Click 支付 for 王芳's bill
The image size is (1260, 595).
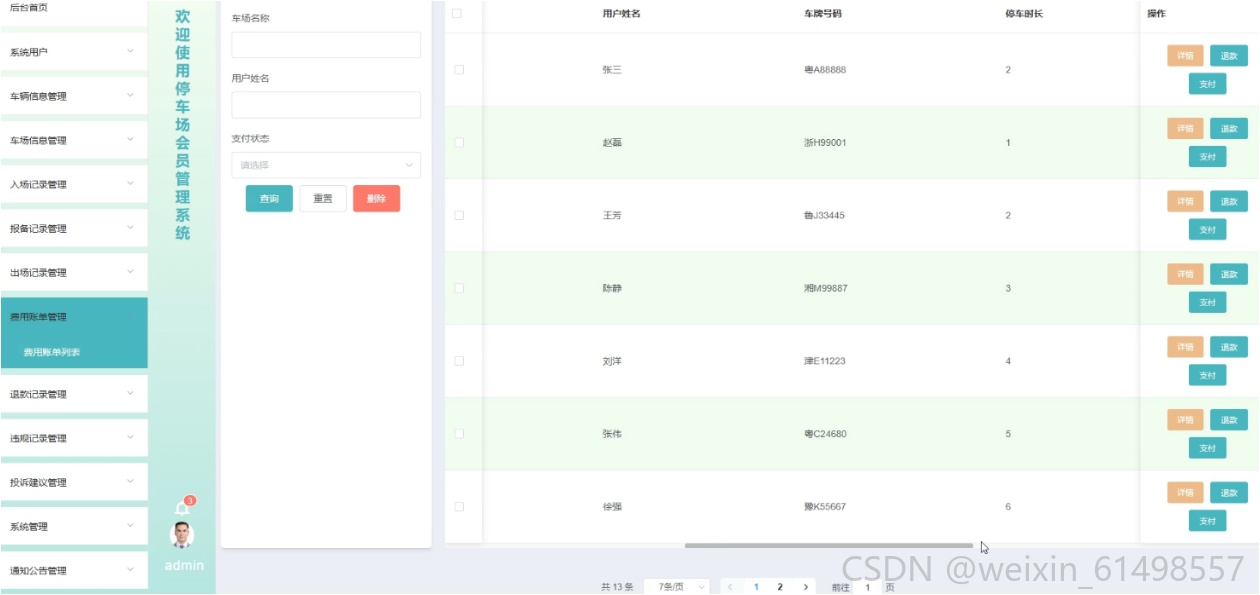[1207, 230]
